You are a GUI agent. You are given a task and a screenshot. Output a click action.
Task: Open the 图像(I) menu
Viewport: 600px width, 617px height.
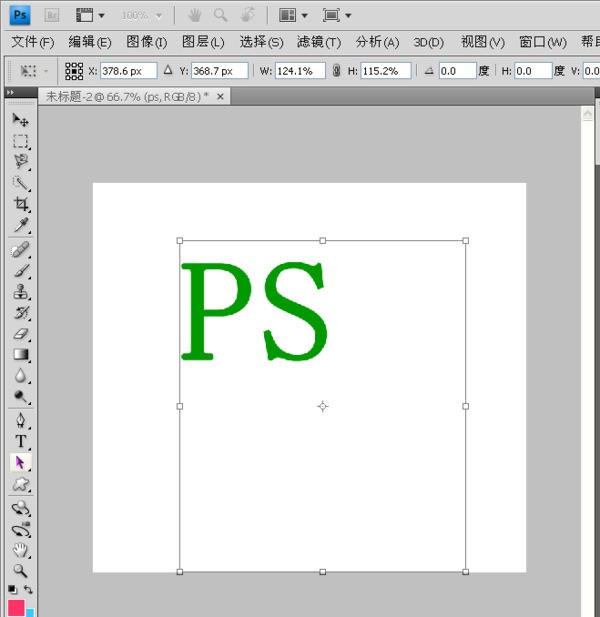tap(147, 42)
